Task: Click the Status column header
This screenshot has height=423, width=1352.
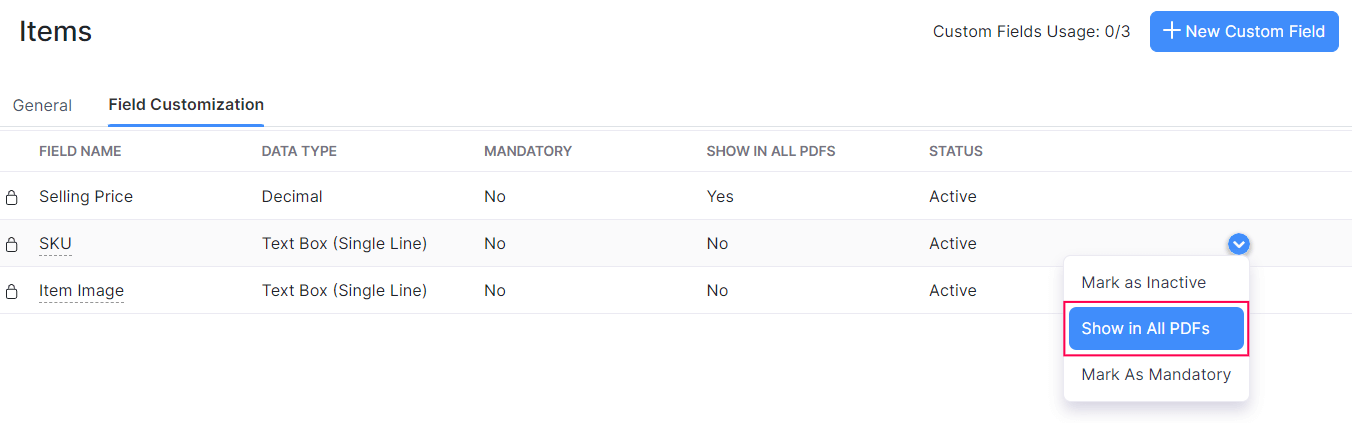Action: pos(956,151)
